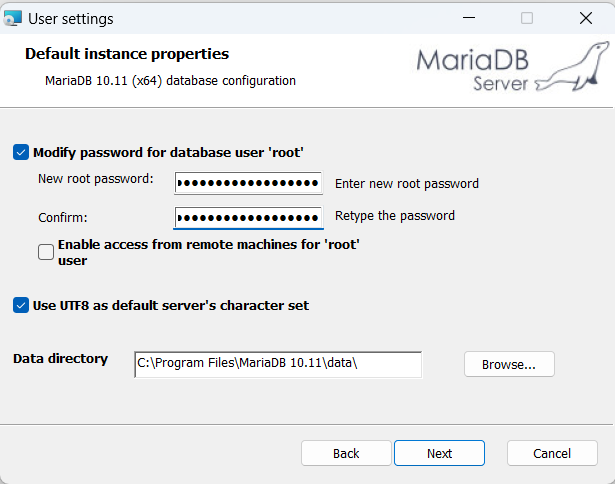
Task: Click the installer icon in title bar
Action: tap(13, 18)
